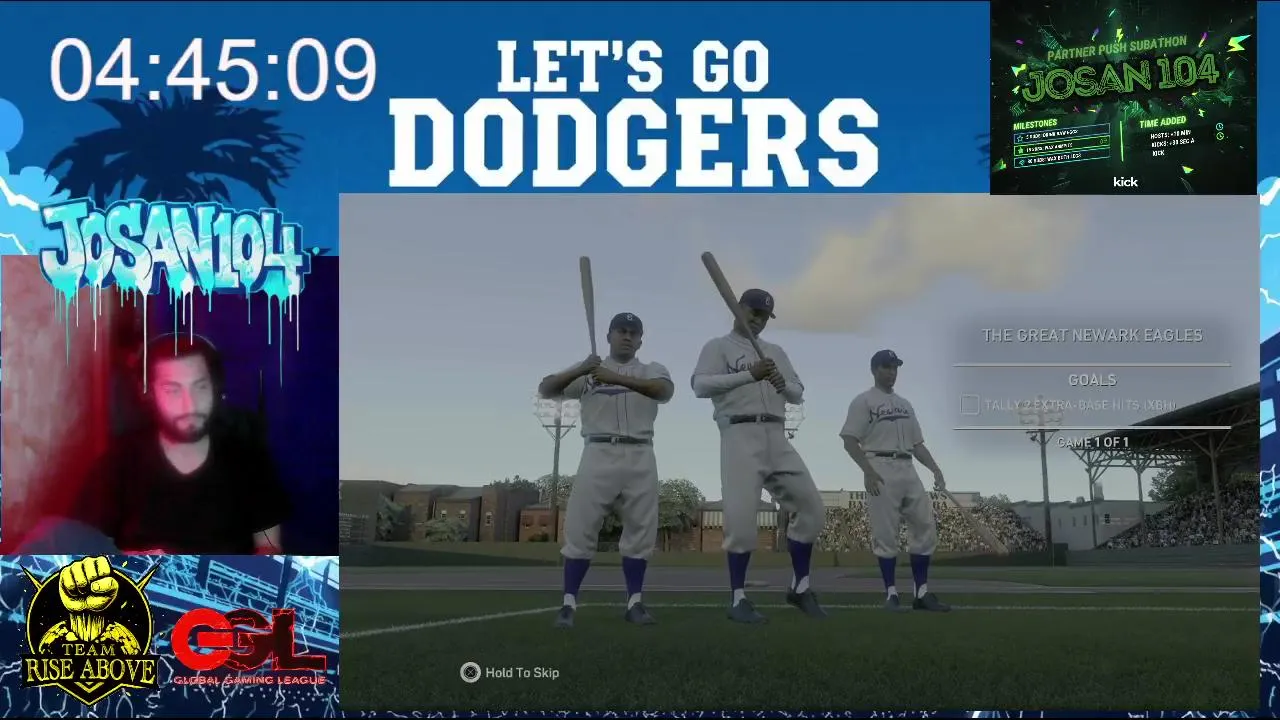Click the first milestone row with star icon
This screenshot has height=720, width=1280.
1062,135
